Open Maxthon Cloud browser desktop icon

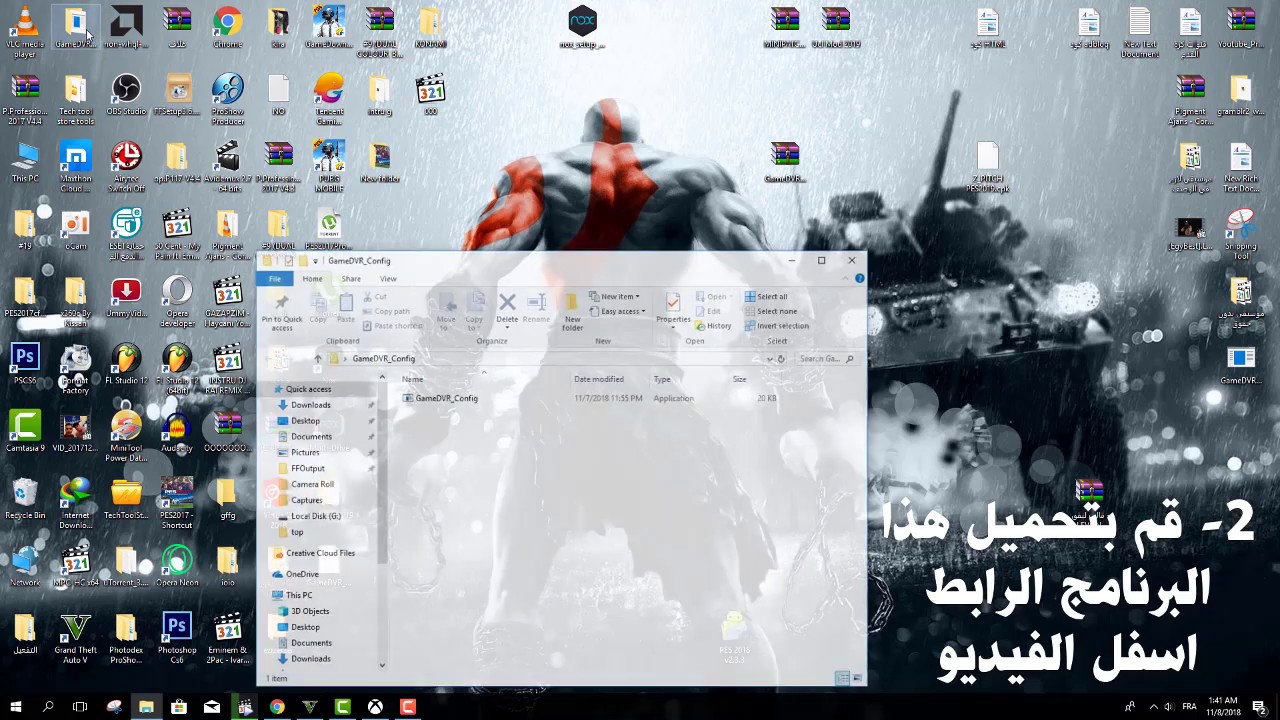[x=75, y=167]
